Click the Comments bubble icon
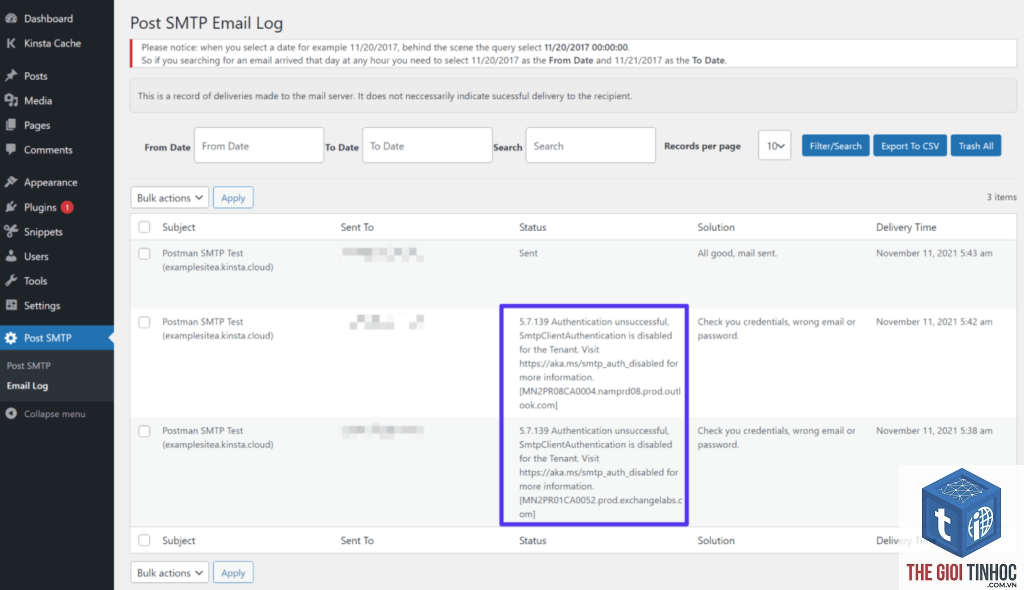 coord(11,150)
